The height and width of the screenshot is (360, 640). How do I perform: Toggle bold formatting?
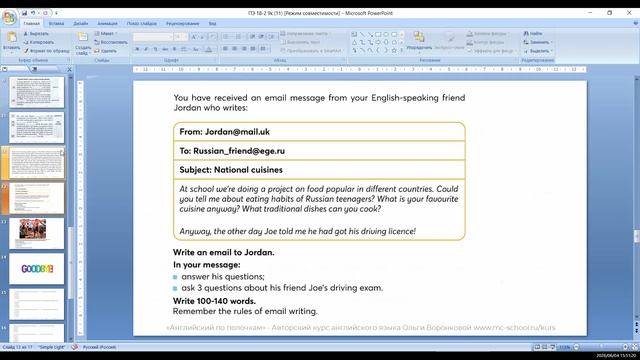click(137, 49)
